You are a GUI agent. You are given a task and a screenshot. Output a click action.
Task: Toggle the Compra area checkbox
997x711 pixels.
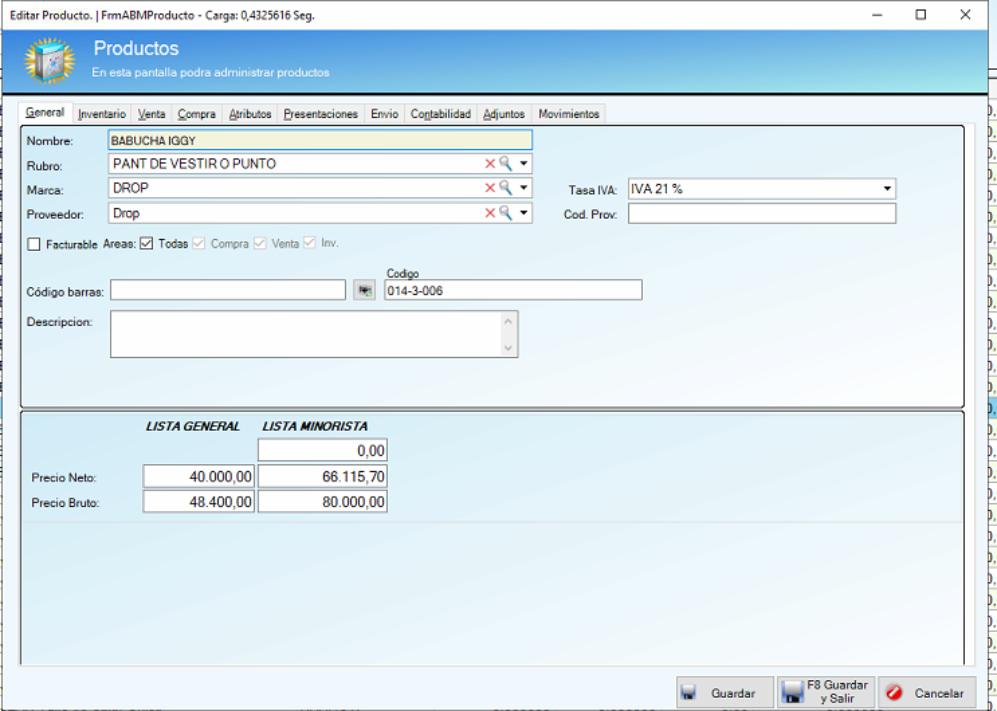click(x=199, y=244)
